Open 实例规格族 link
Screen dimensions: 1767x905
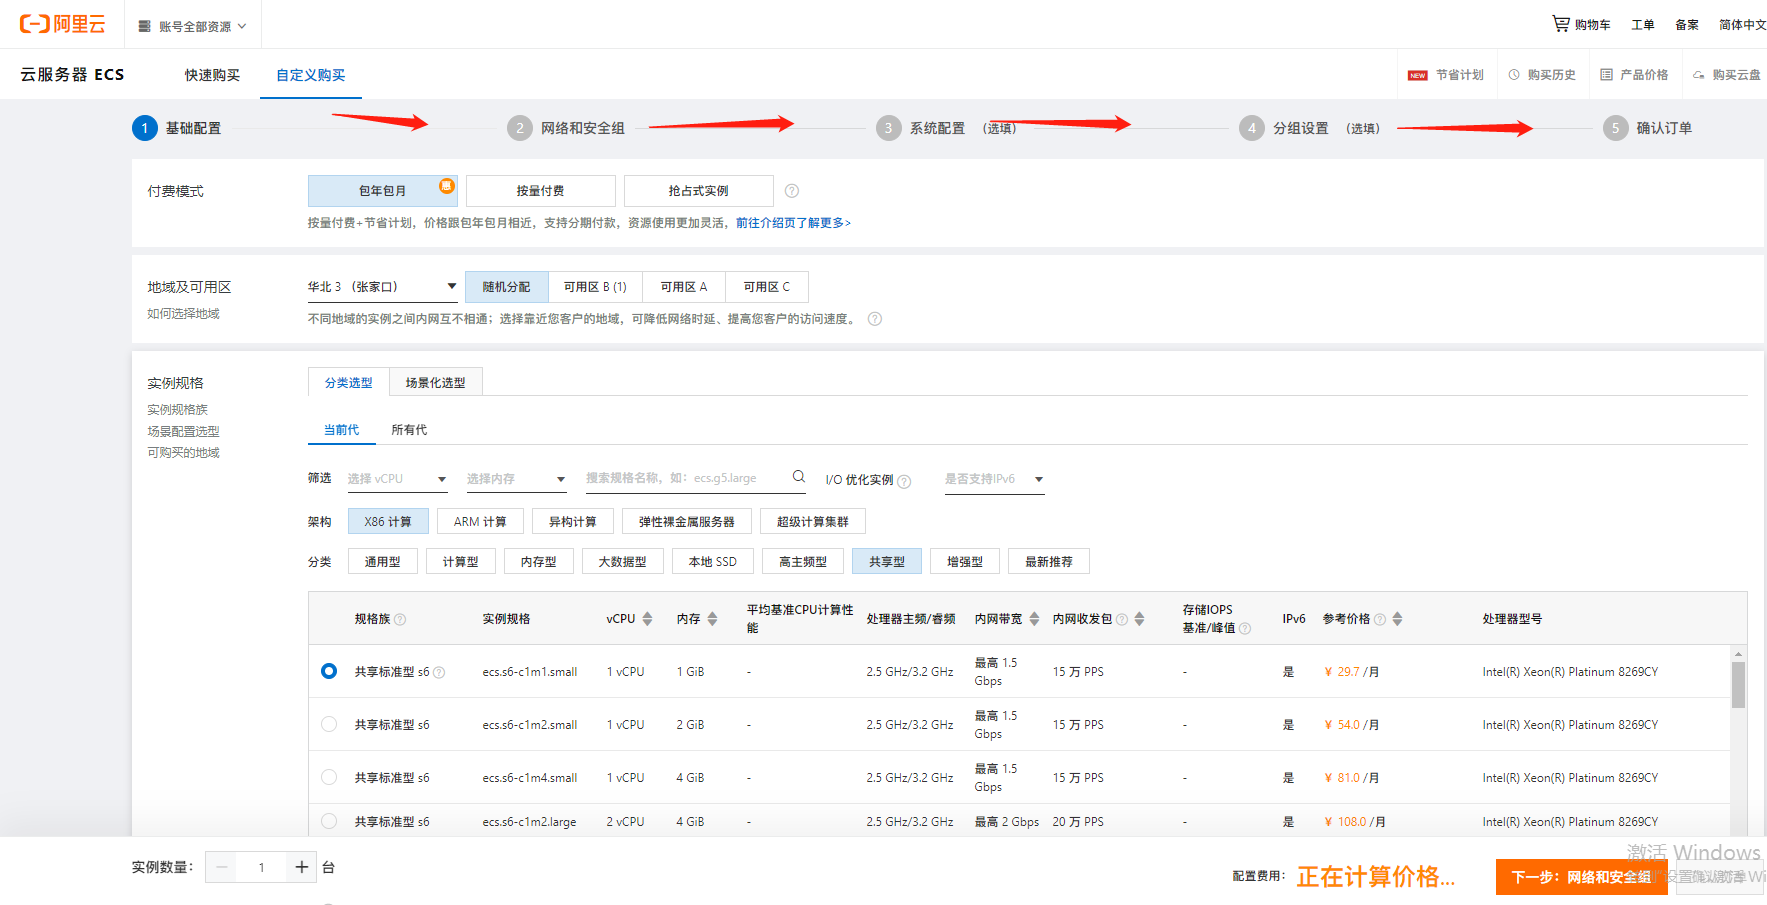178,410
